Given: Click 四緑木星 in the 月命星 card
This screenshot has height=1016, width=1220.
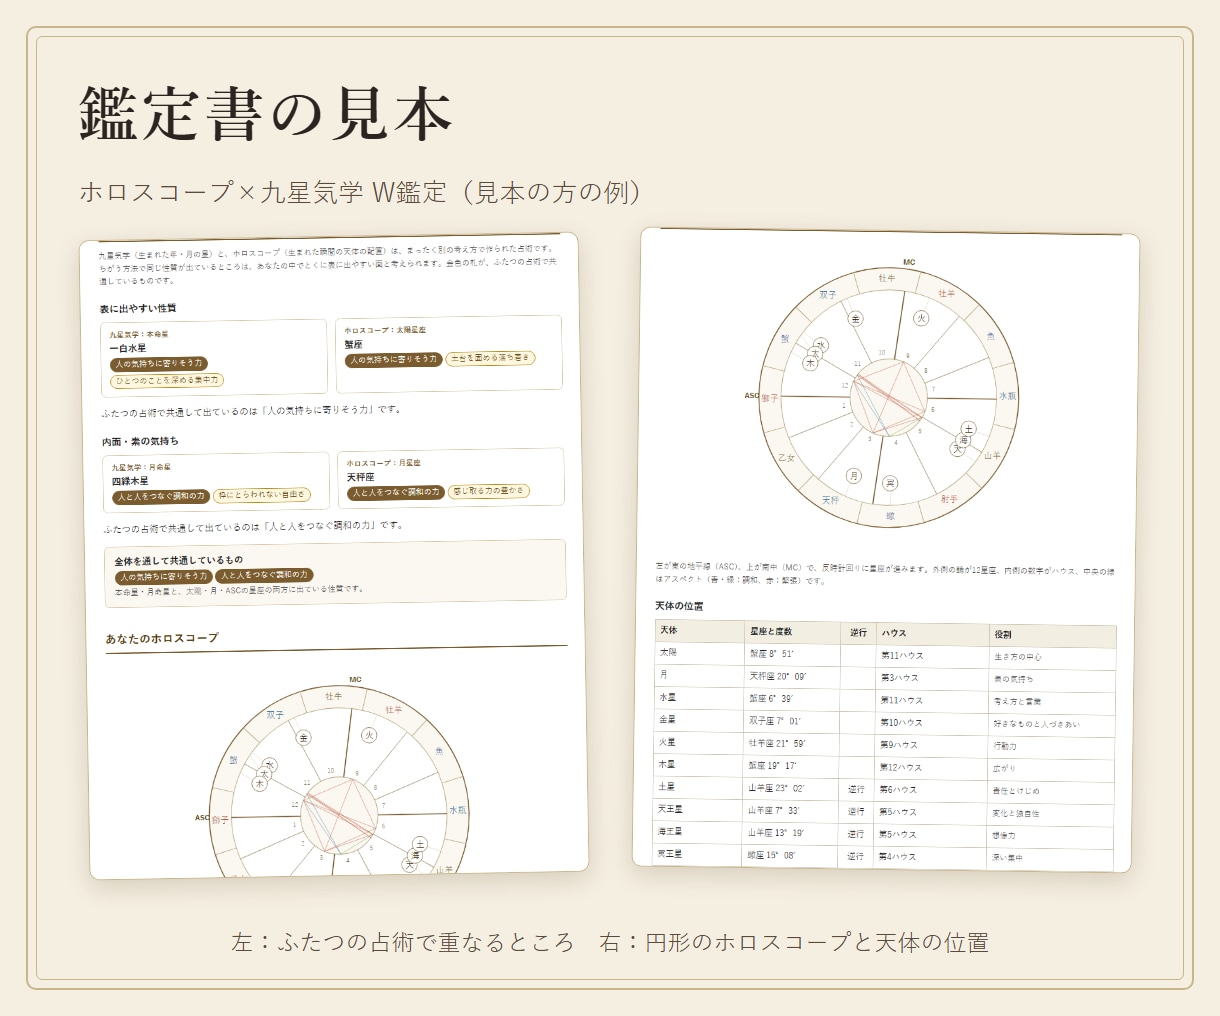Looking at the screenshot, I should click(x=130, y=481).
